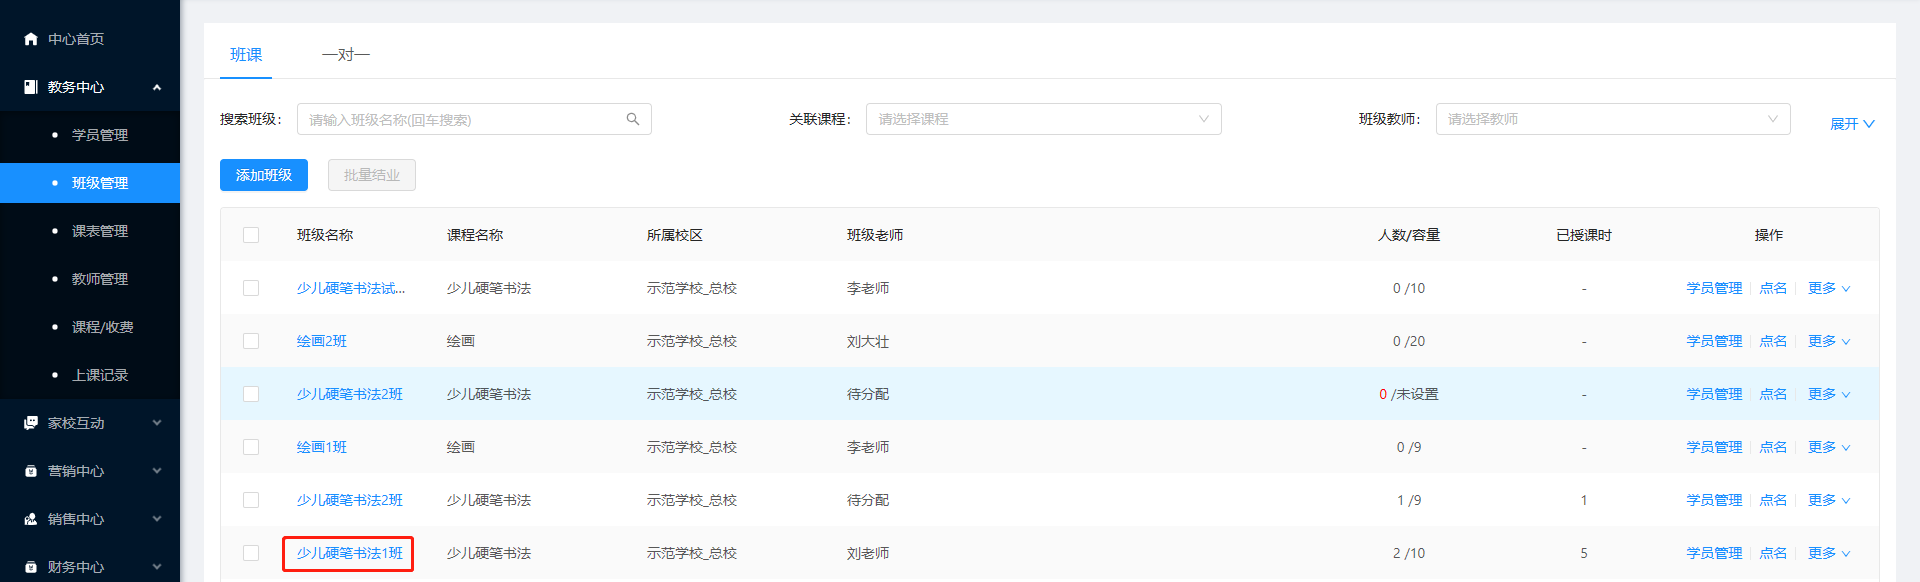Check the 少儿硬笔书法试... row checkbox
Viewport: 1920px width, 582px height.
coord(251,288)
